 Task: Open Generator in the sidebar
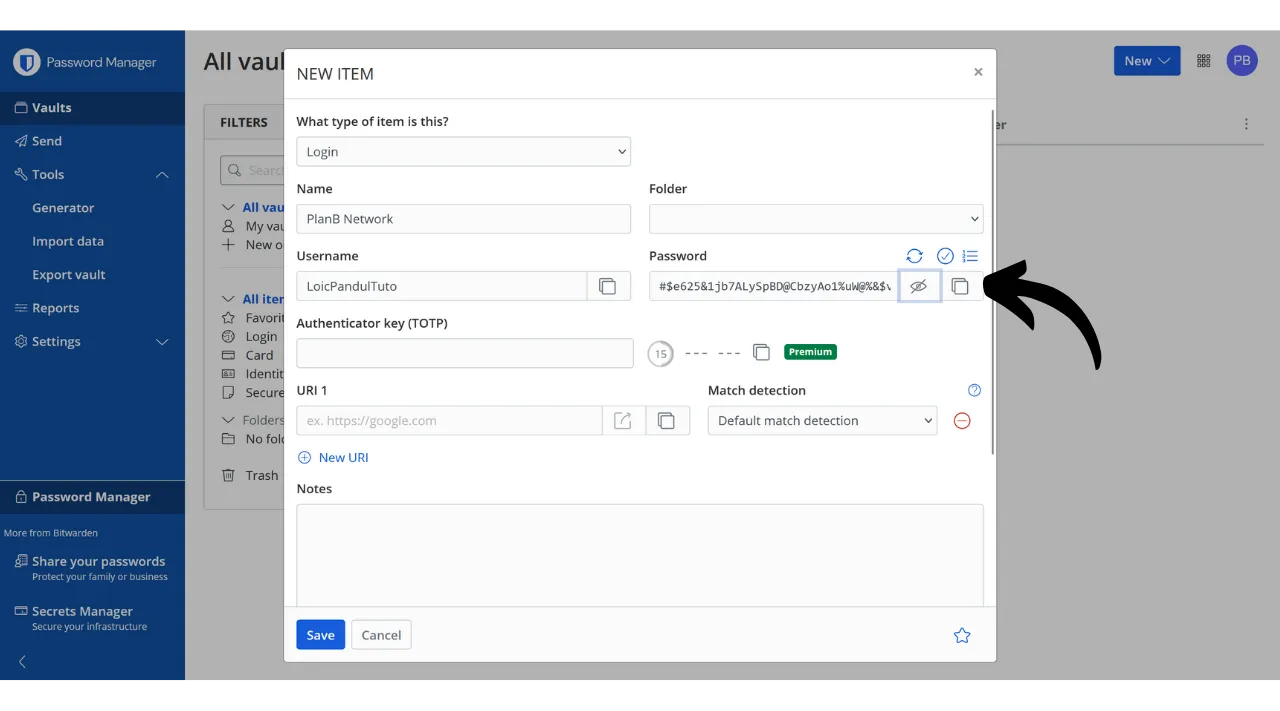(x=63, y=208)
